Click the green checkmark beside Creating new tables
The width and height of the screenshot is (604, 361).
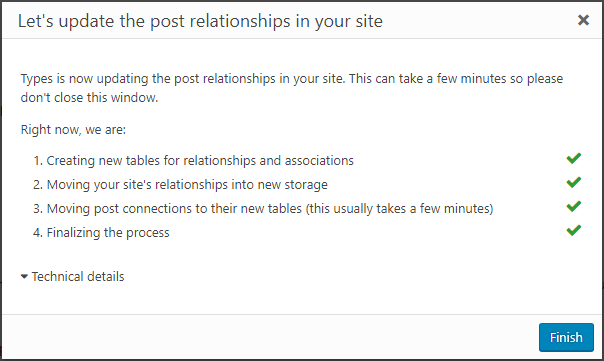[x=574, y=158]
